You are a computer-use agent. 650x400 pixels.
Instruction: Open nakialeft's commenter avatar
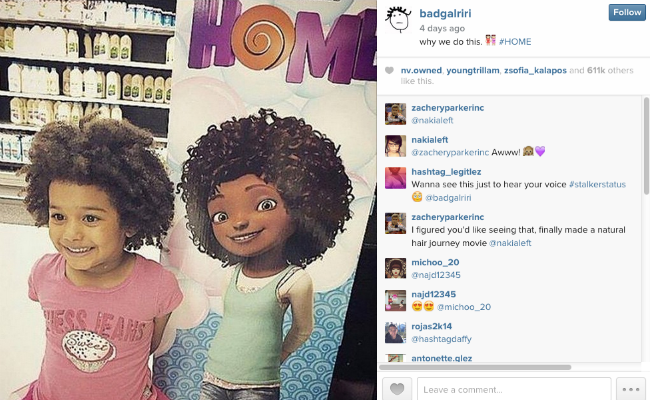(x=395, y=146)
